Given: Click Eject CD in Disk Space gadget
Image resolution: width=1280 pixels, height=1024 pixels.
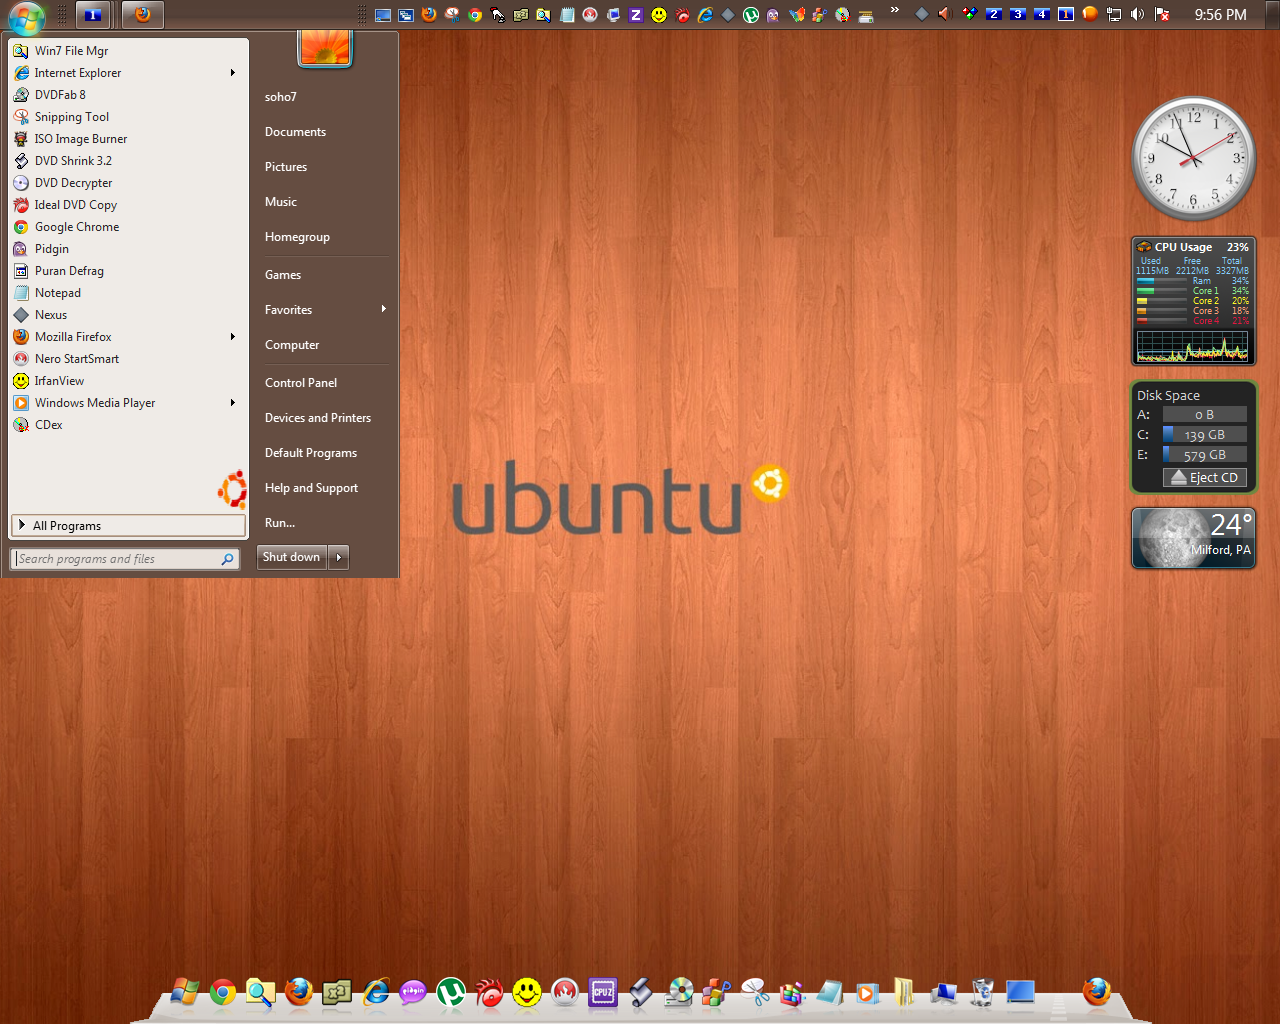Looking at the screenshot, I should pyautogui.click(x=1205, y=478).
